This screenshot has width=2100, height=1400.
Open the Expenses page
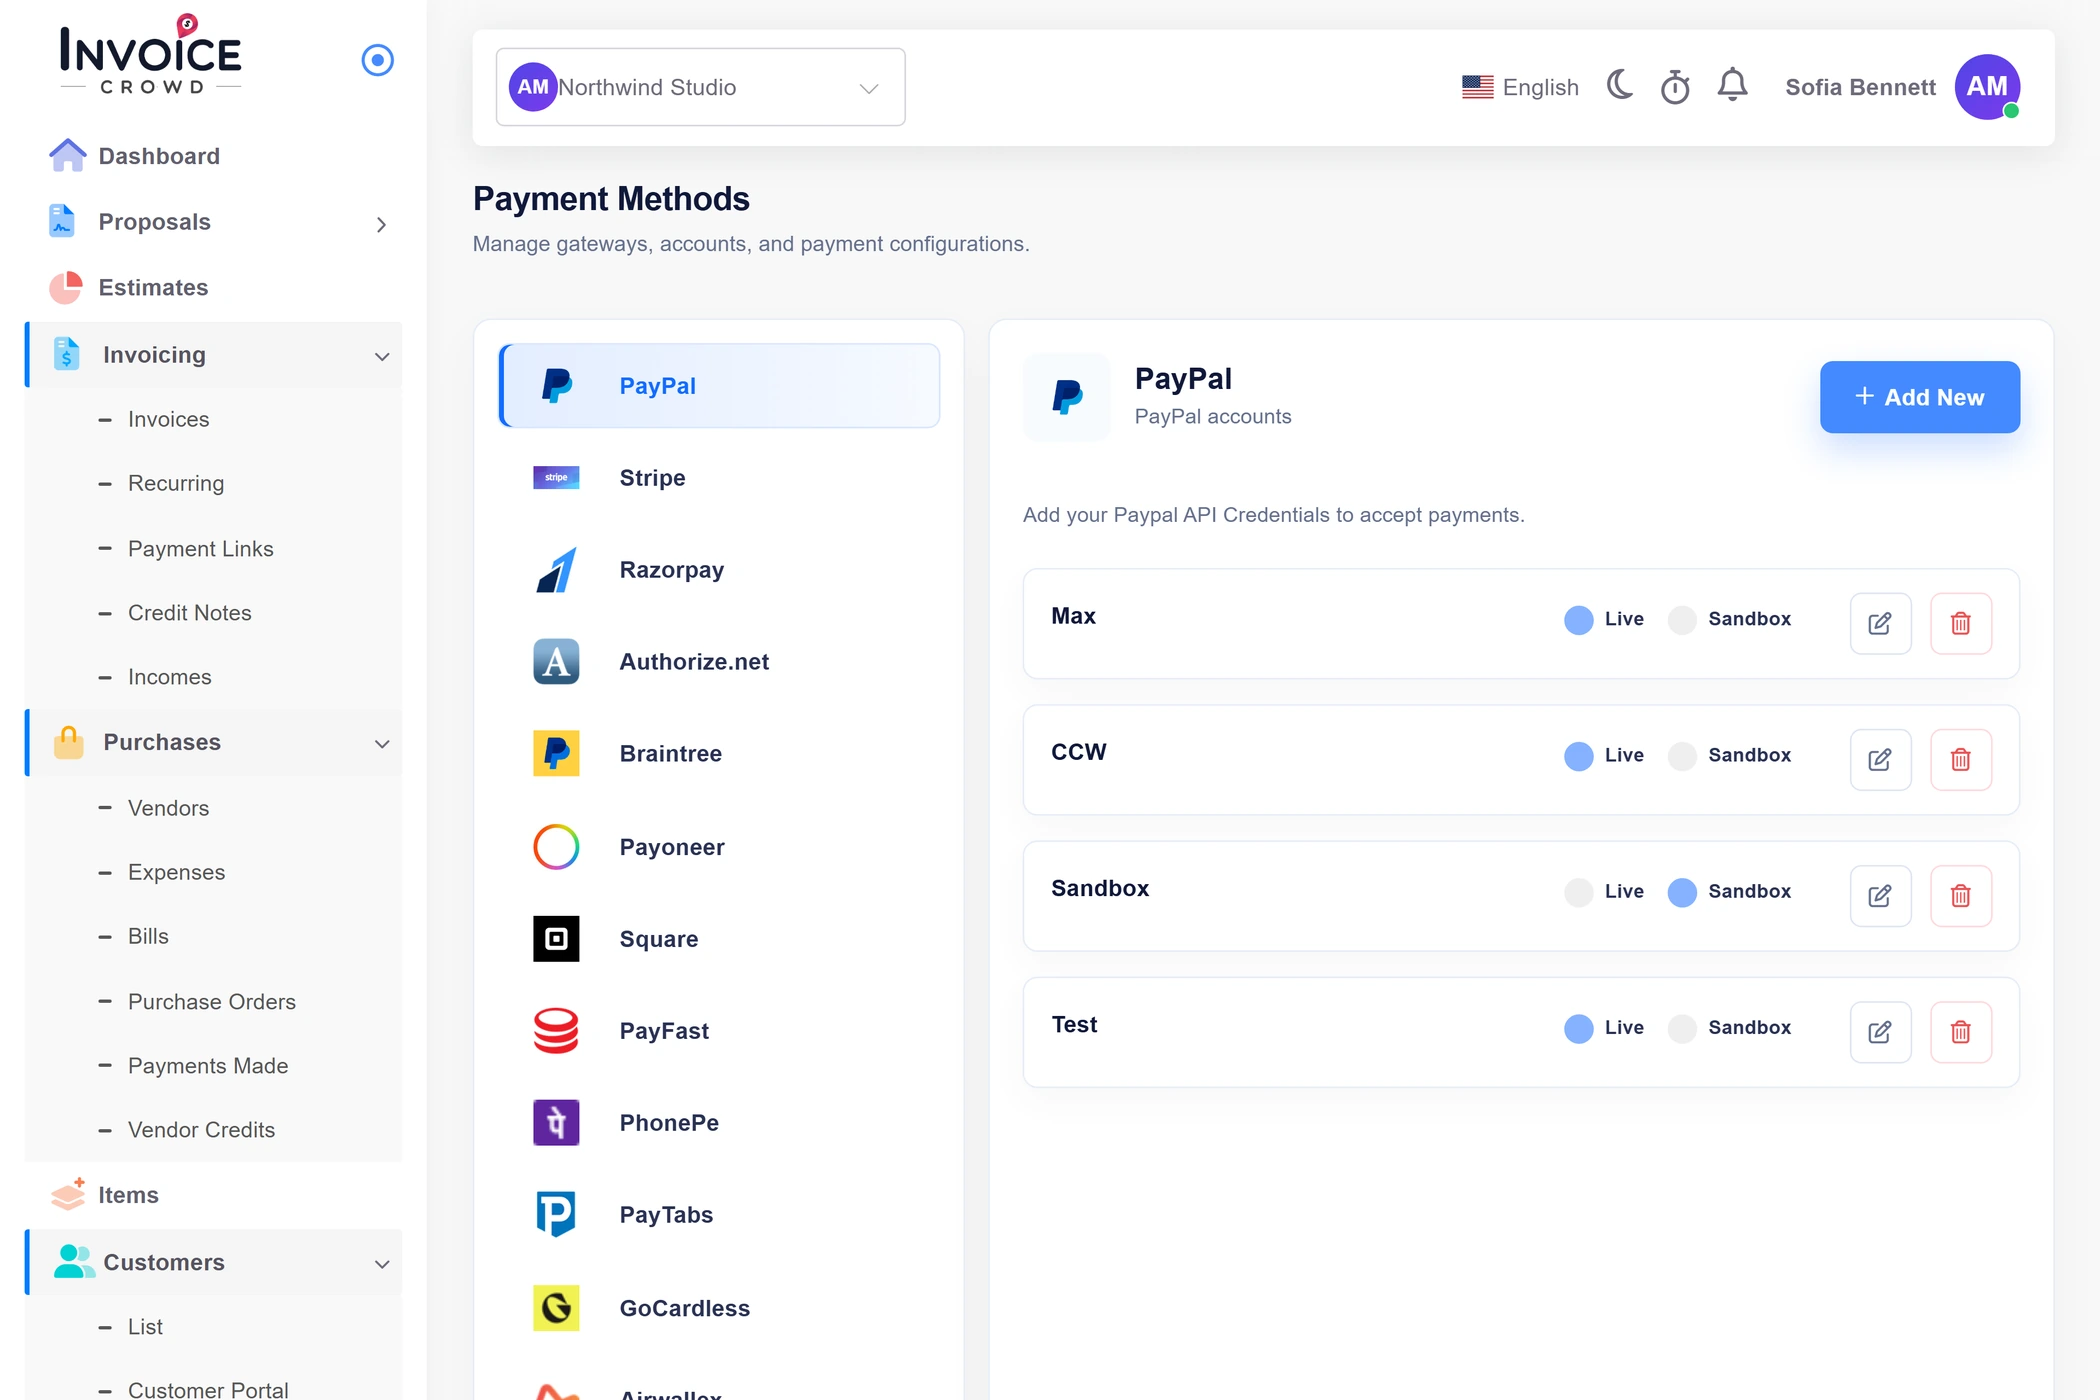[x=176, y=872]
